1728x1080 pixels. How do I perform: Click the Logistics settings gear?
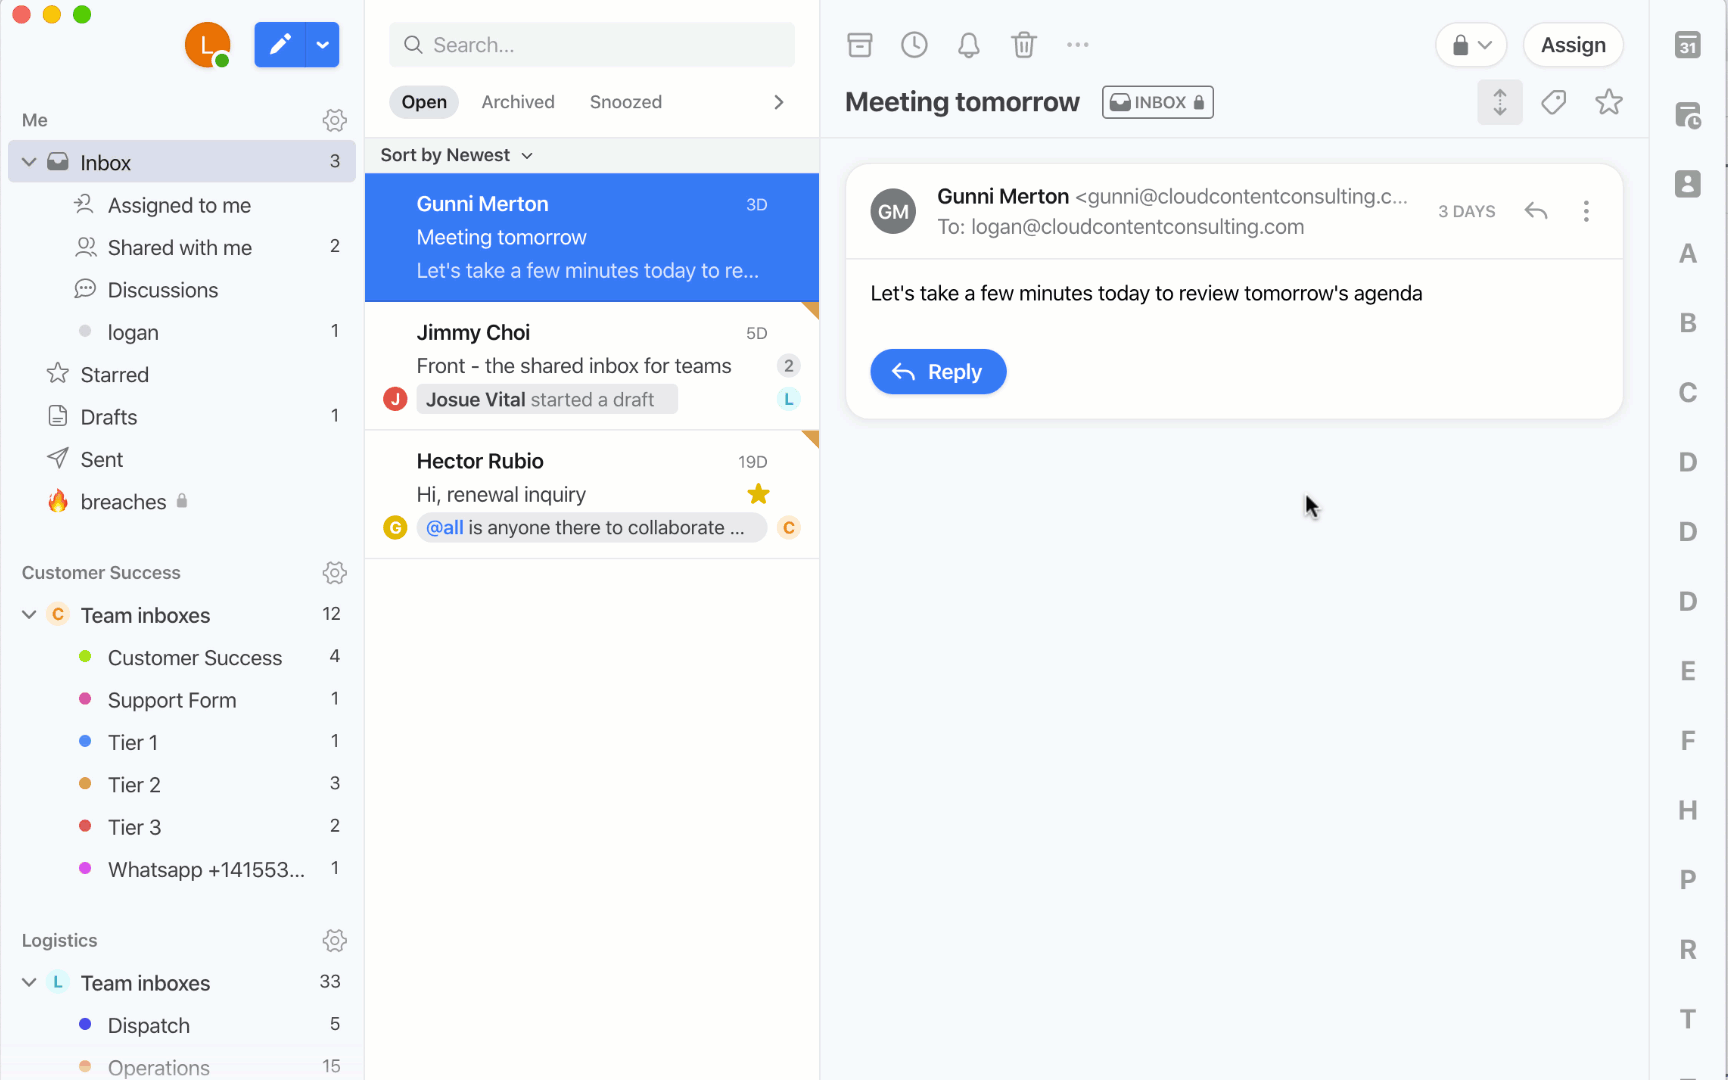click(335, 941)
